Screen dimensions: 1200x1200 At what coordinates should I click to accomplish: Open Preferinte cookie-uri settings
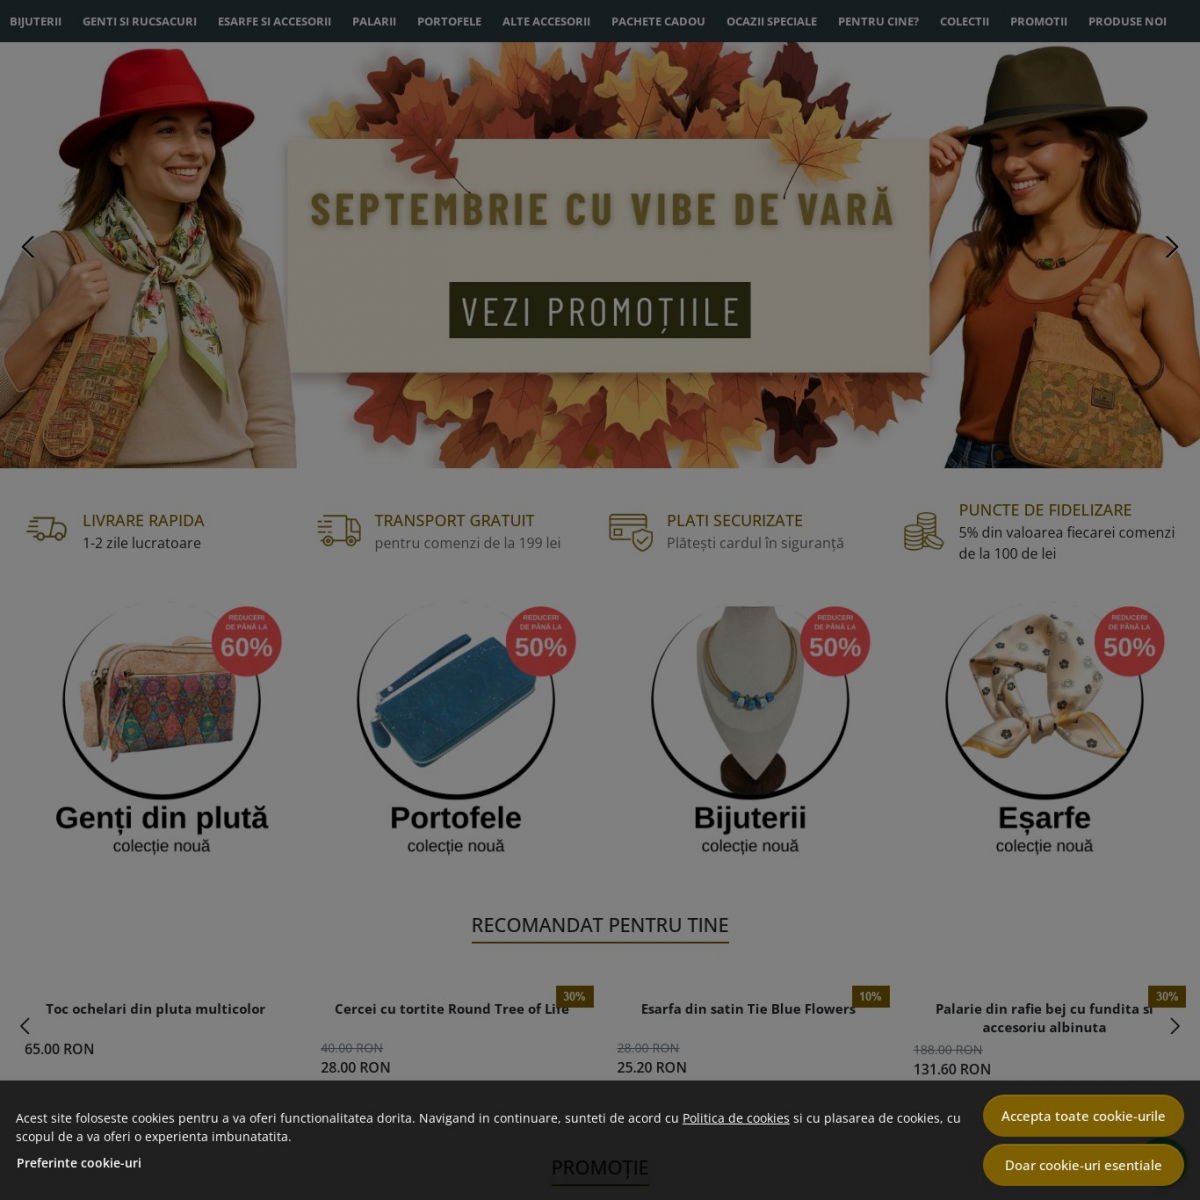[x=79, y=1163]
